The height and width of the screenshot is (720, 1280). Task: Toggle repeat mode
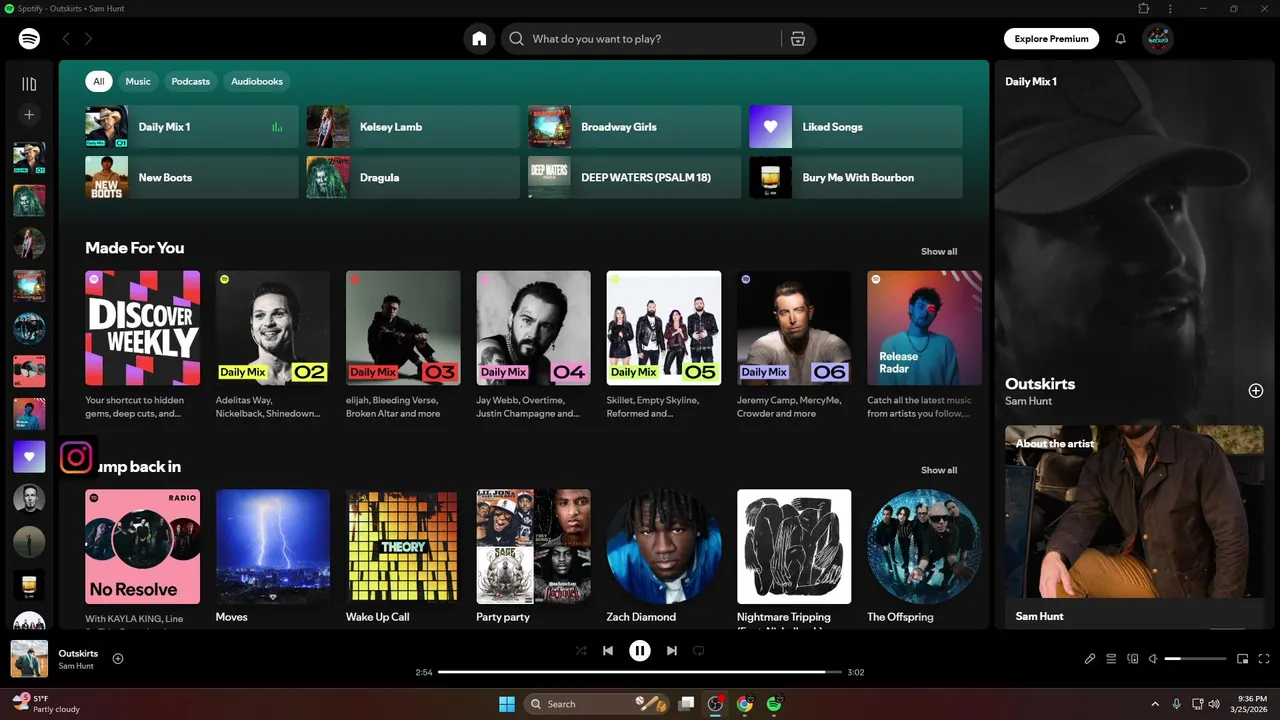click(x=699, y=651)
